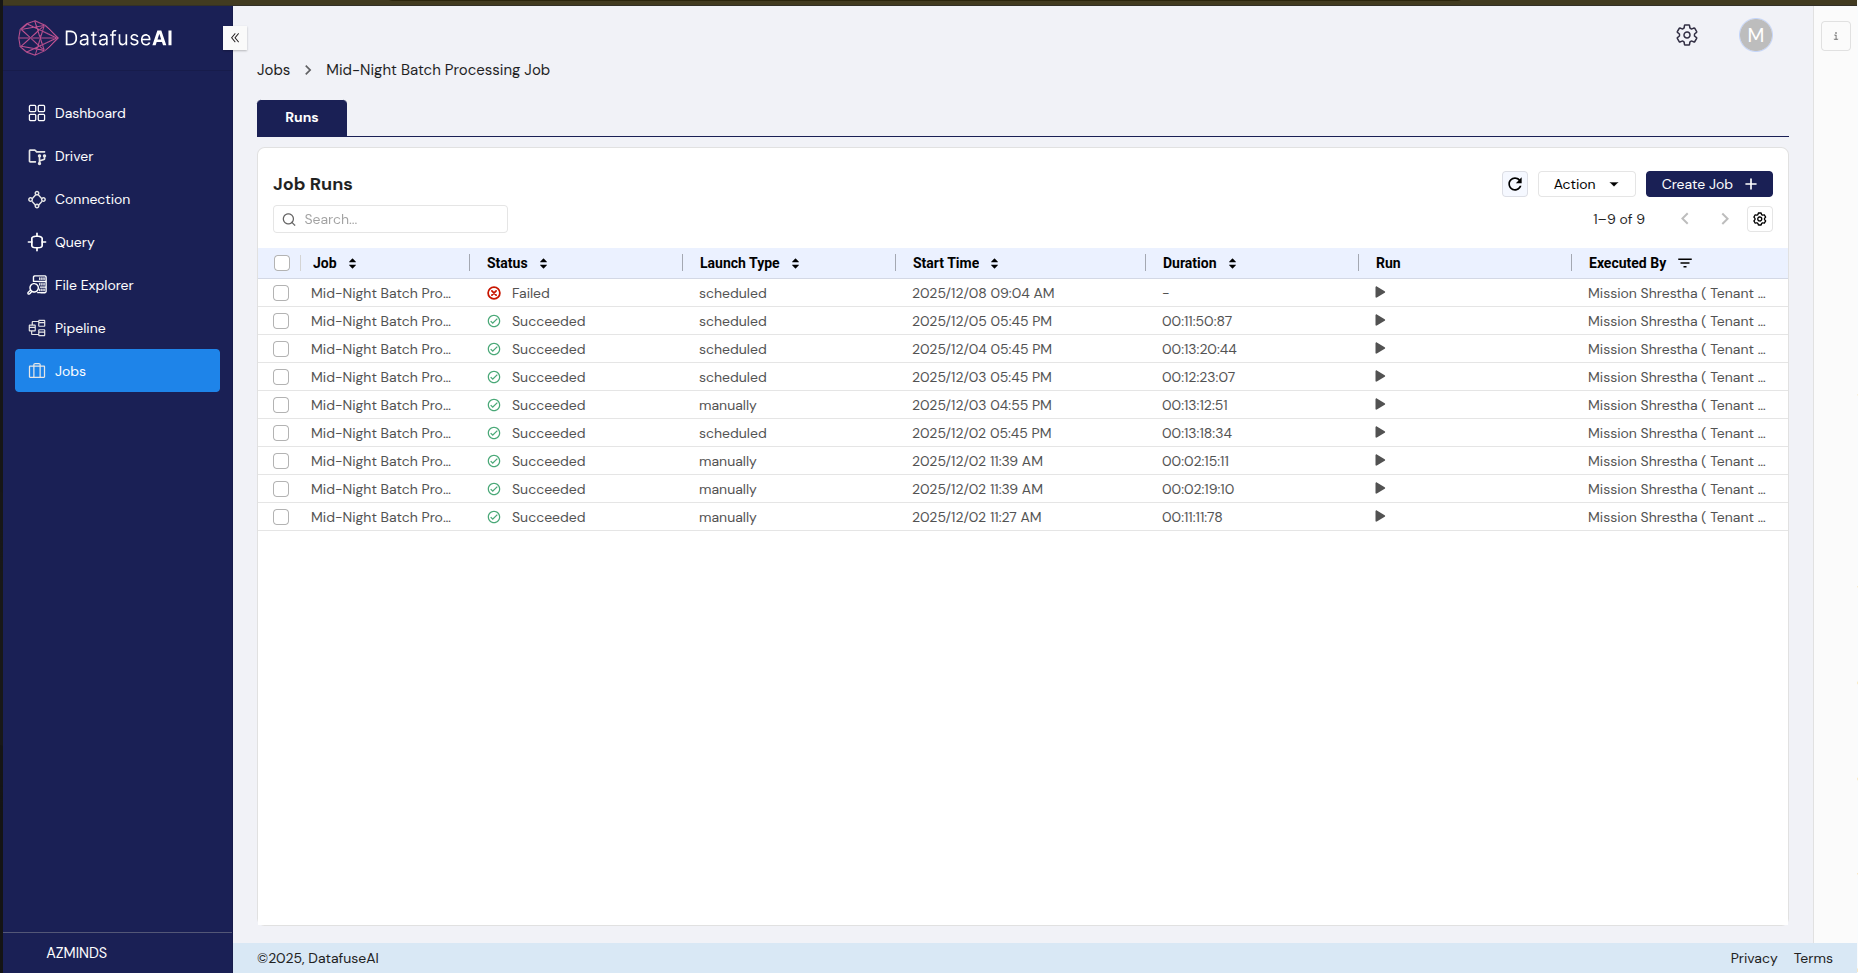Viewport: 1858px width, 973px height.
Task: Switch to the Runs tab
Action: tap(301, 118)
